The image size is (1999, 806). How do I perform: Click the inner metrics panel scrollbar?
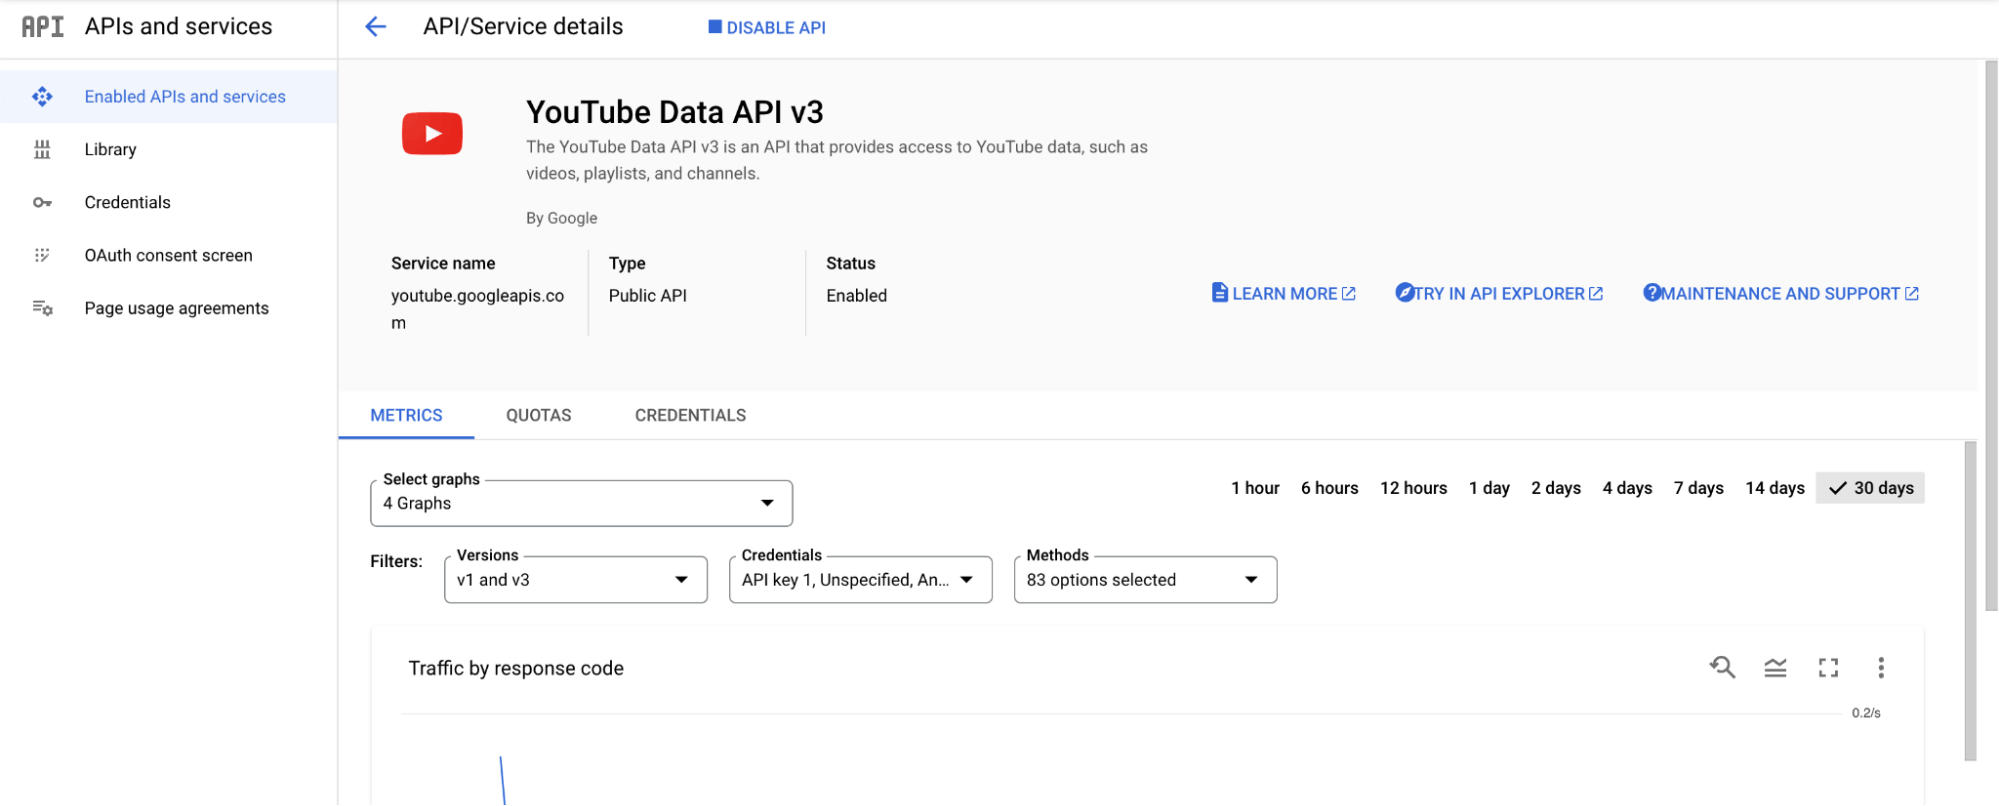tap(1970, 600)
